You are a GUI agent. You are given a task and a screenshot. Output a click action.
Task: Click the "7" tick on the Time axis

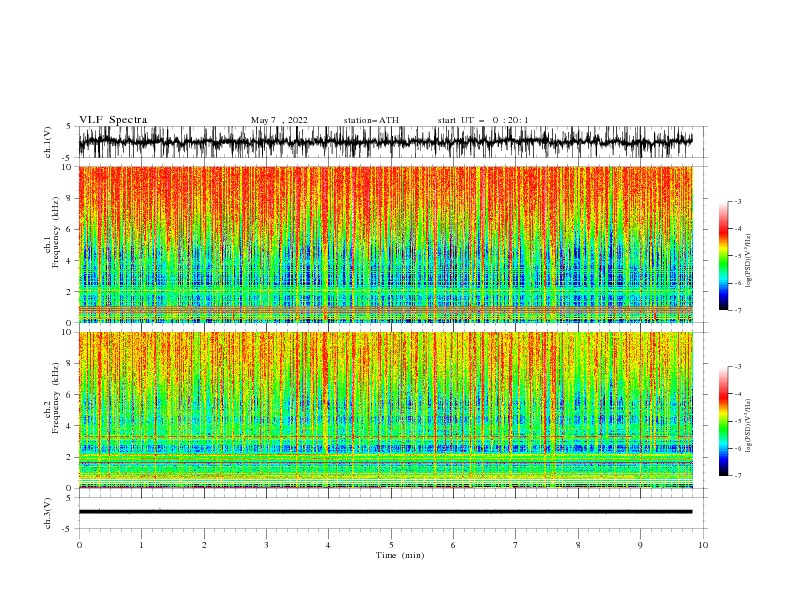pos(516,545)
